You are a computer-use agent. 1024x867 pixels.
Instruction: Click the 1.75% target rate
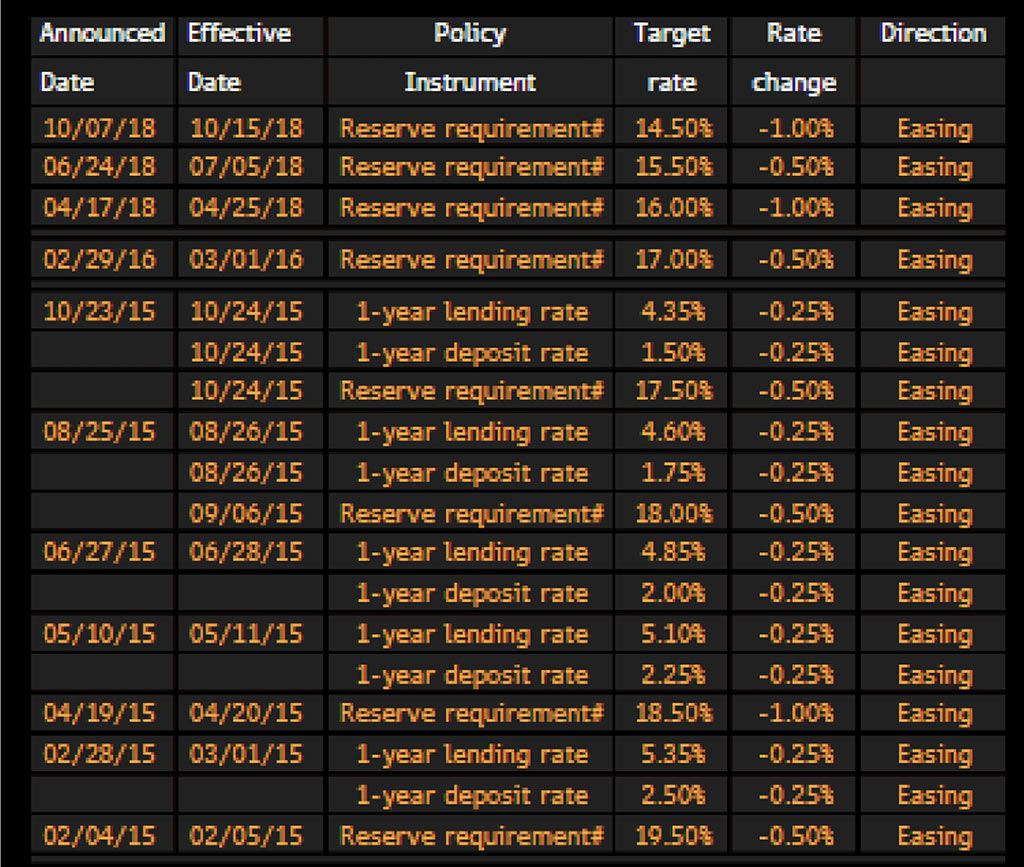click(673, 473)
